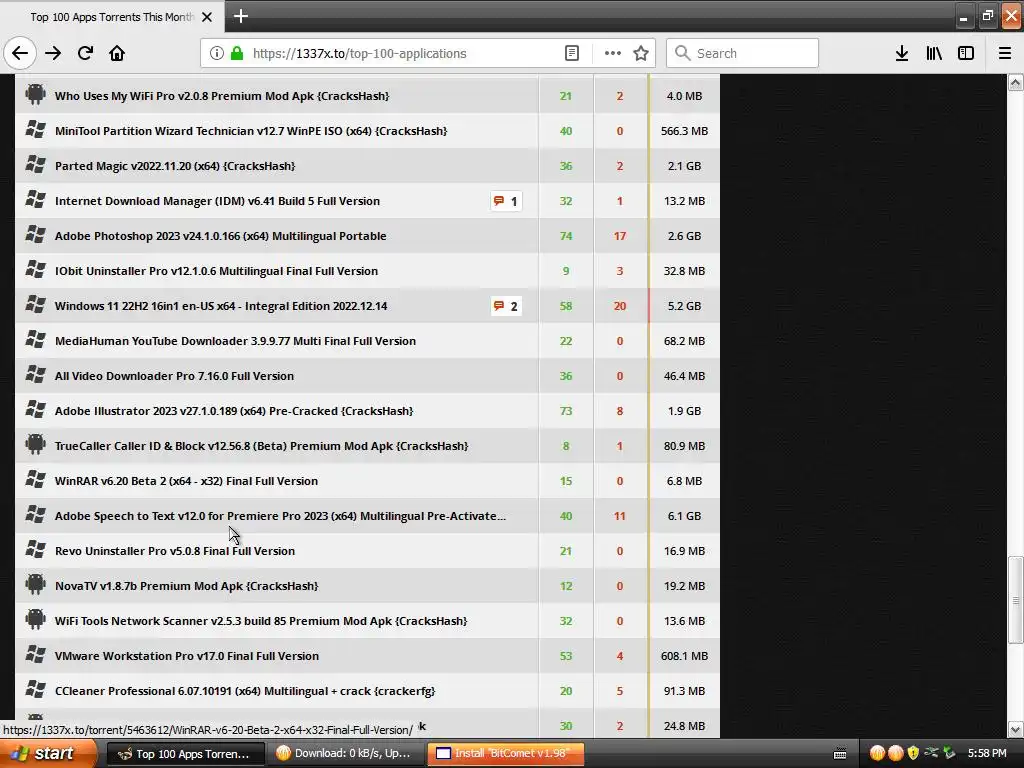Image resolution: width=1024 pixels, height=768 pixels.
Task: Open the Firefox hamburger menu
Action: (1004, 53)
